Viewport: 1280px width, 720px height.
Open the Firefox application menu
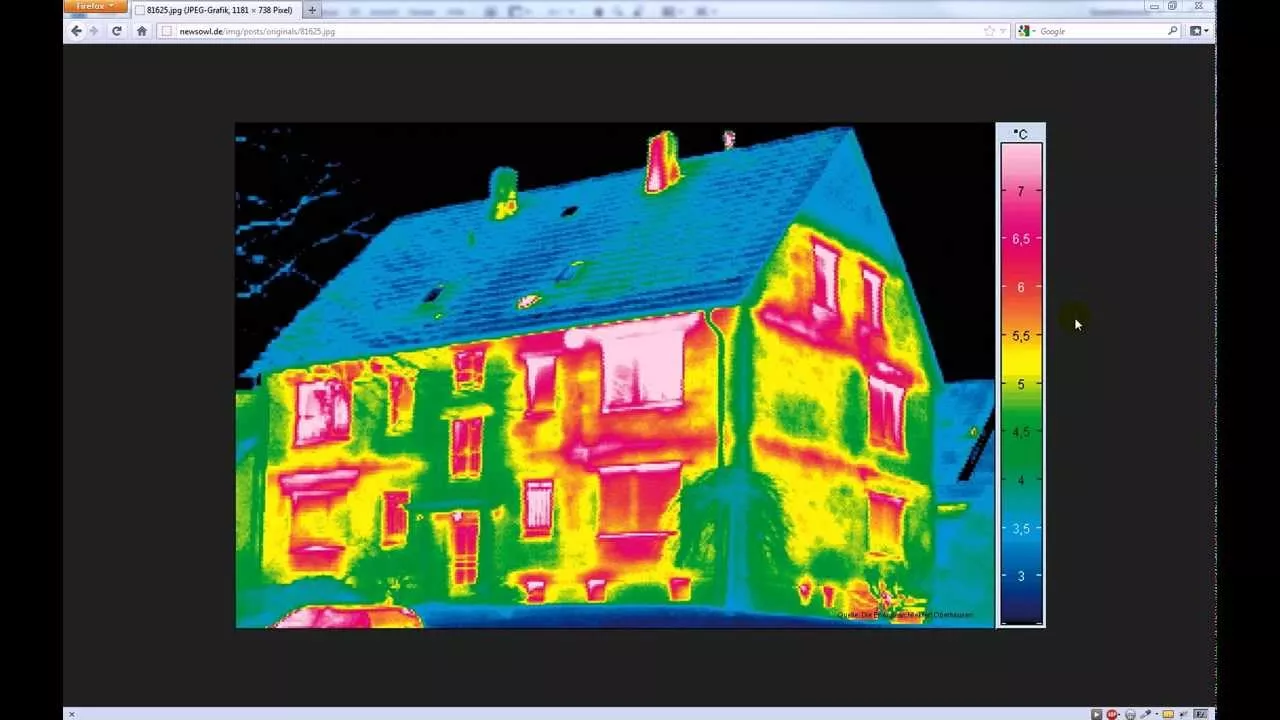click(x=95, y=7)
